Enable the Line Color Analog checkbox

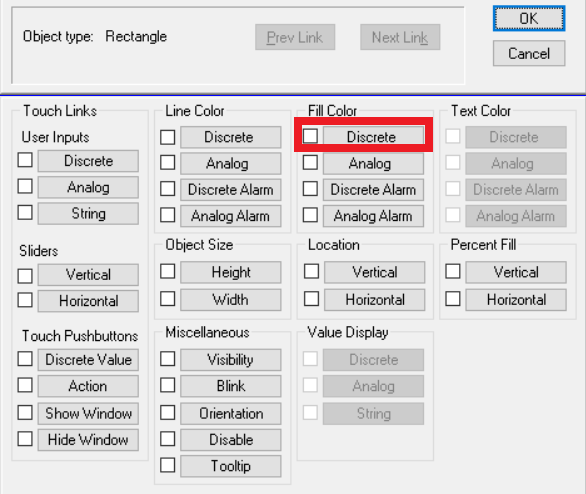coord(167,163)
